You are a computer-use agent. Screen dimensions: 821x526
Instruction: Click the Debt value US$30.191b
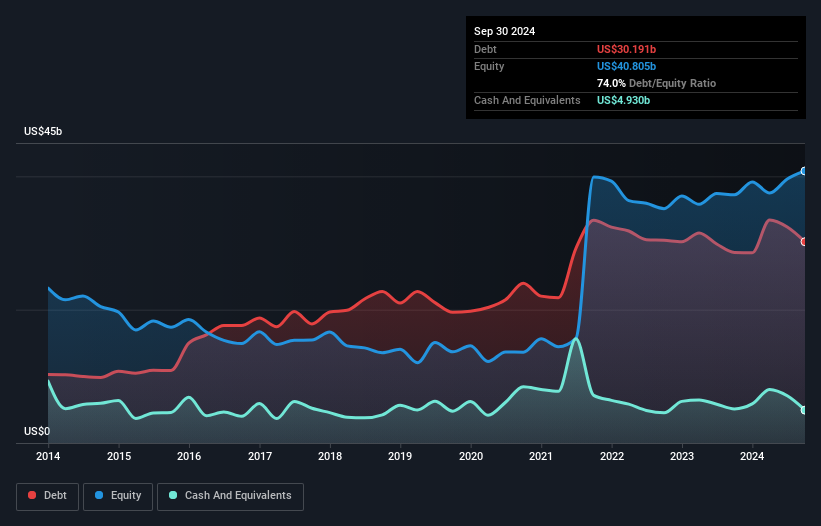click(626, 49)
